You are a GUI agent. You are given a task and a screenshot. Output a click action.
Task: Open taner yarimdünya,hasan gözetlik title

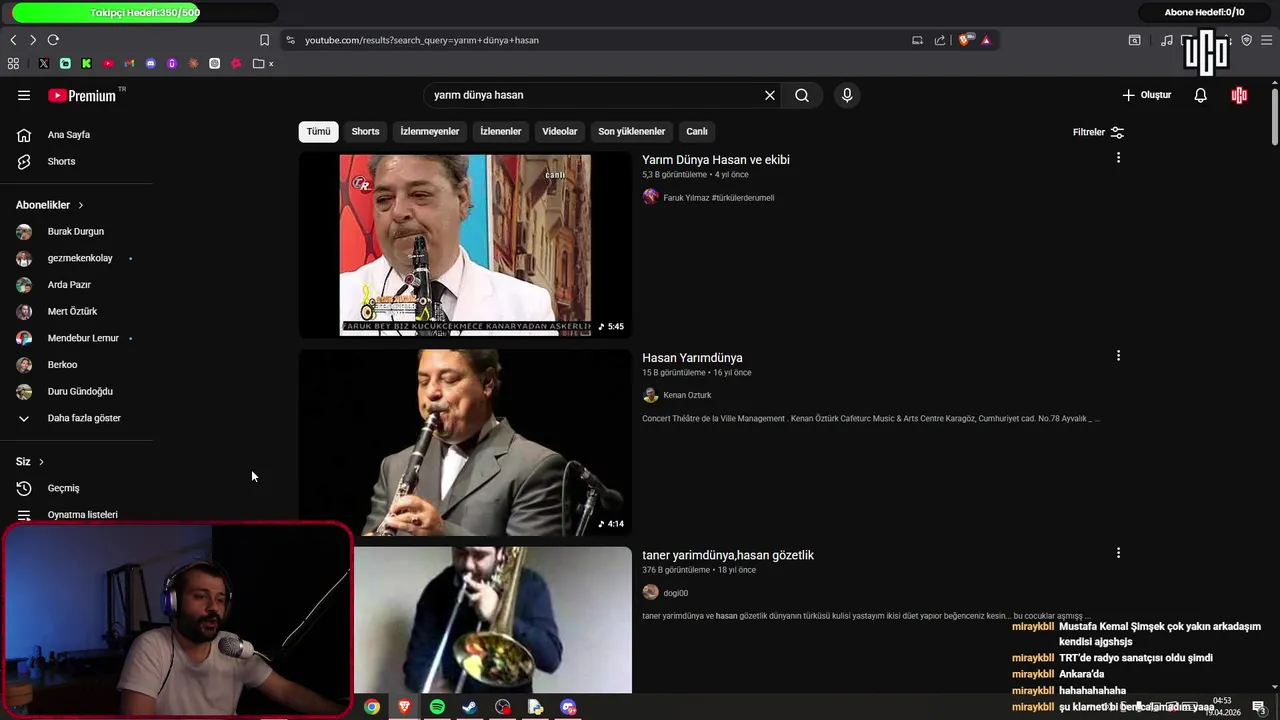coord(728,555)
